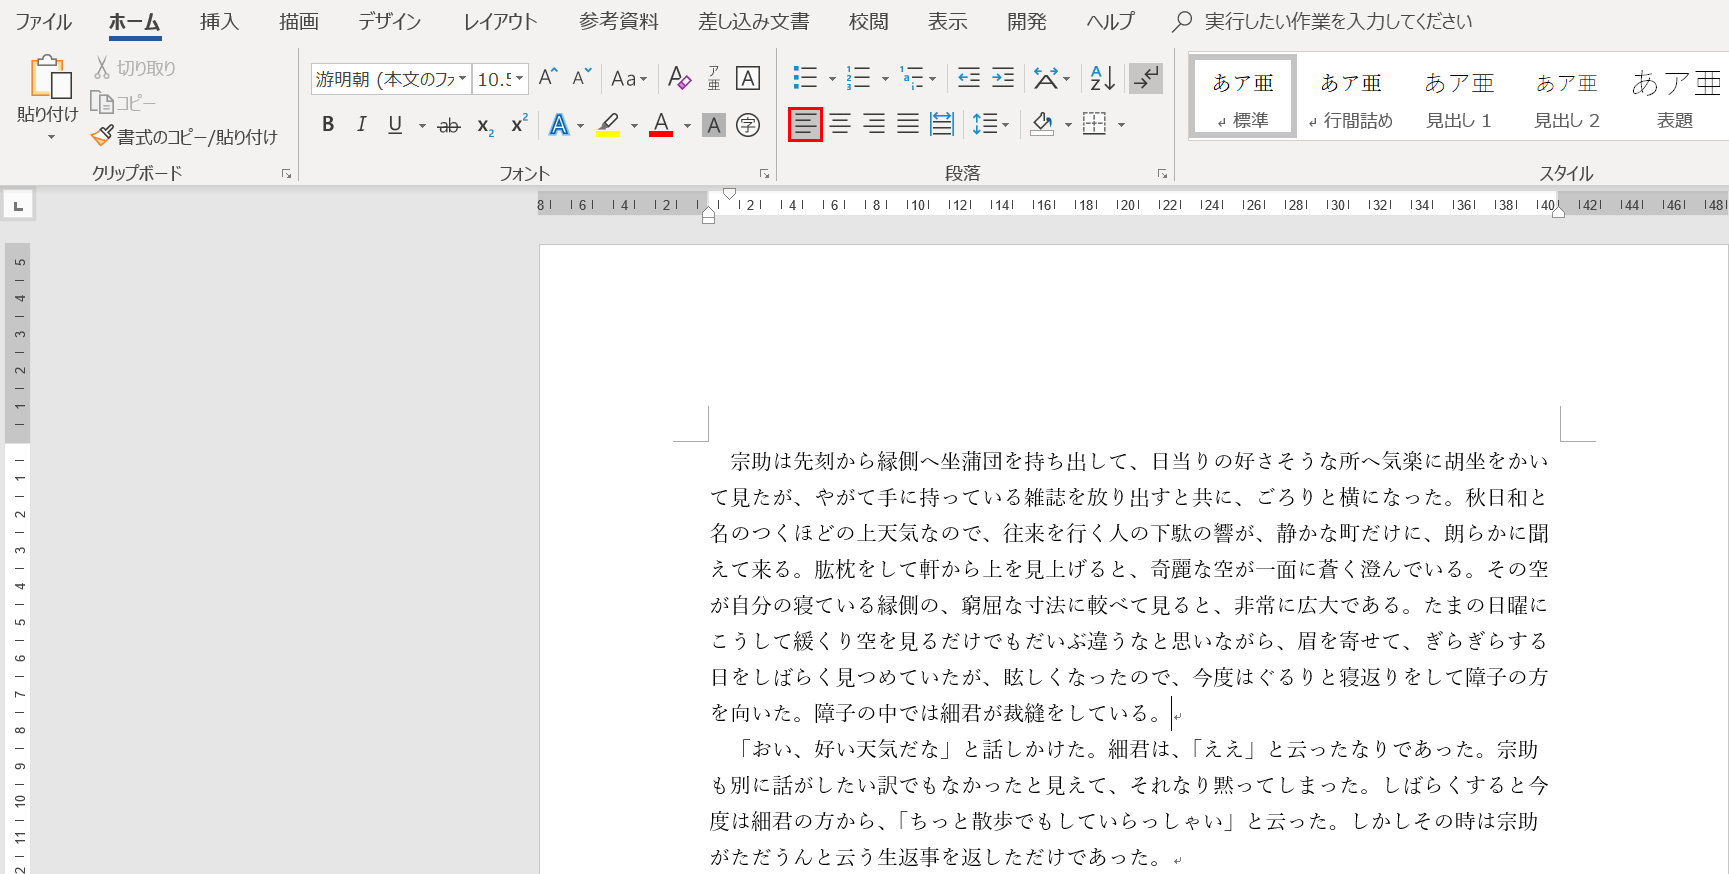The width and height of the screenshot is (1729, 874).
Task: Open bullets list dropdown arrow
Action: pyautogui.click(x=832, y=78)
